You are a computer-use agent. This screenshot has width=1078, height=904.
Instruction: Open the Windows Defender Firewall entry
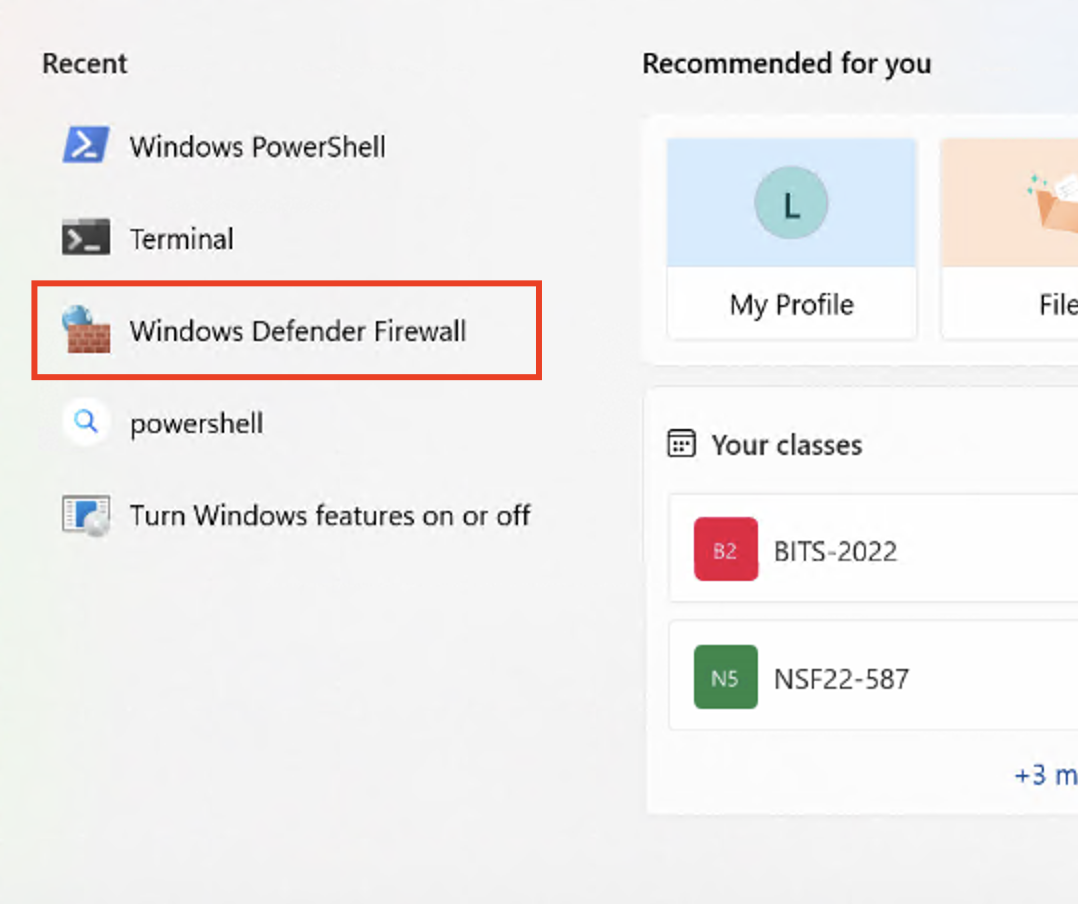(297, 331)
